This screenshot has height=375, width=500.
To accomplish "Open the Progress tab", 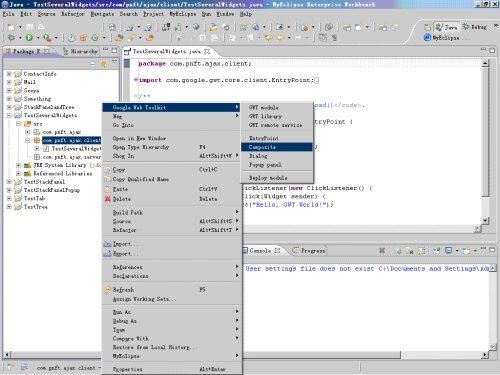I will point(309,250).
